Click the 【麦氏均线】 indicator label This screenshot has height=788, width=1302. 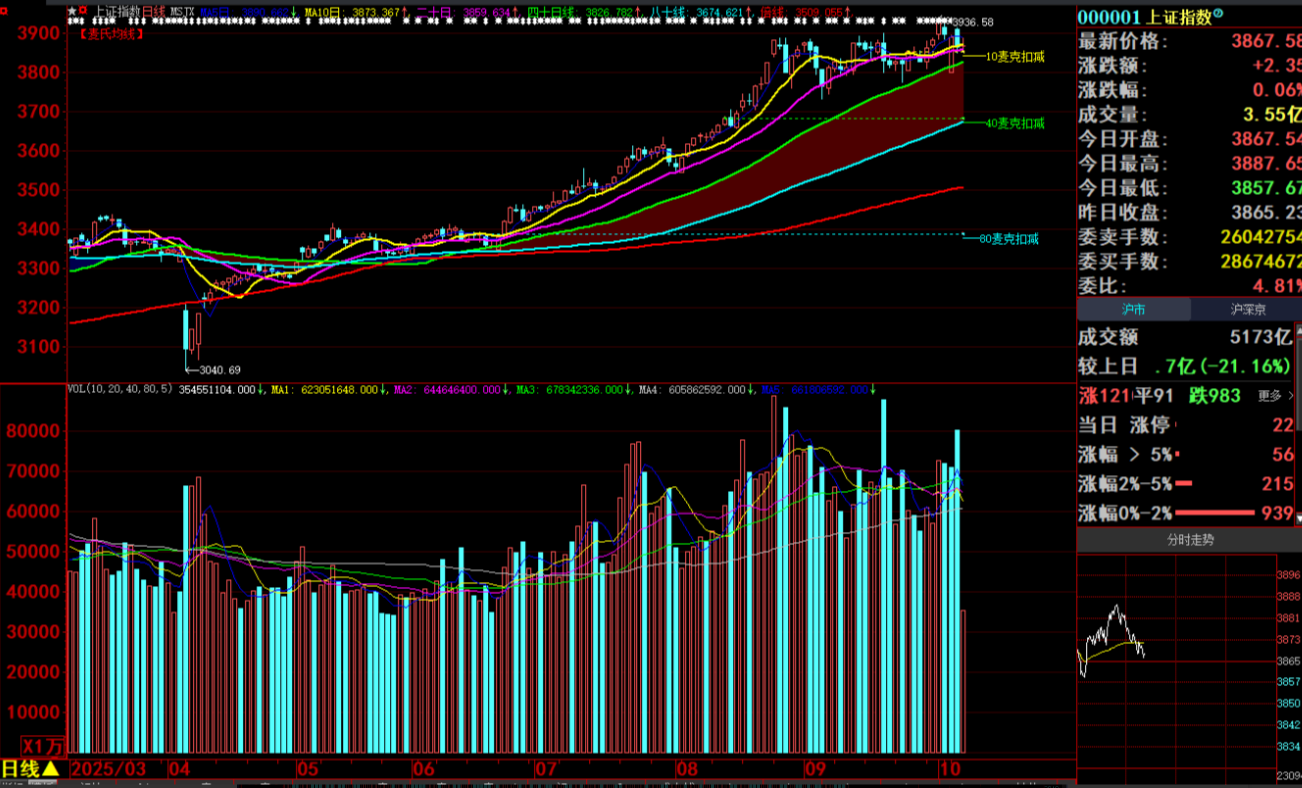click(x=111, y=33)
